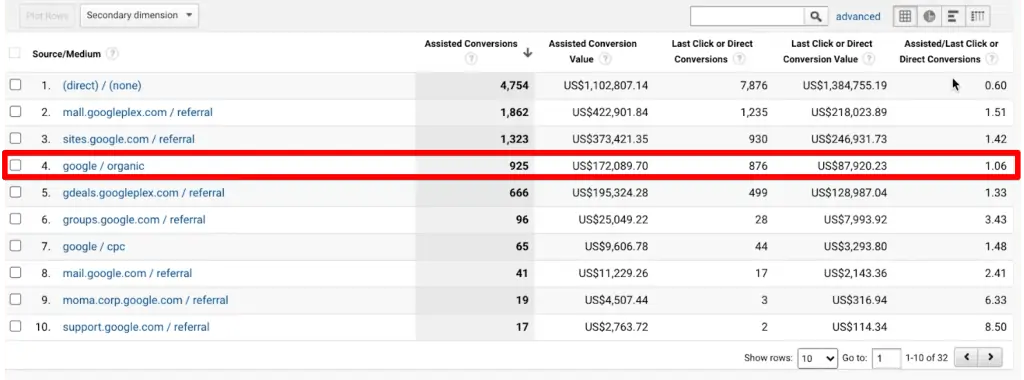Open sites.google.com / referral link
This screenshot has width=1024, height=380.
(129, 139)
